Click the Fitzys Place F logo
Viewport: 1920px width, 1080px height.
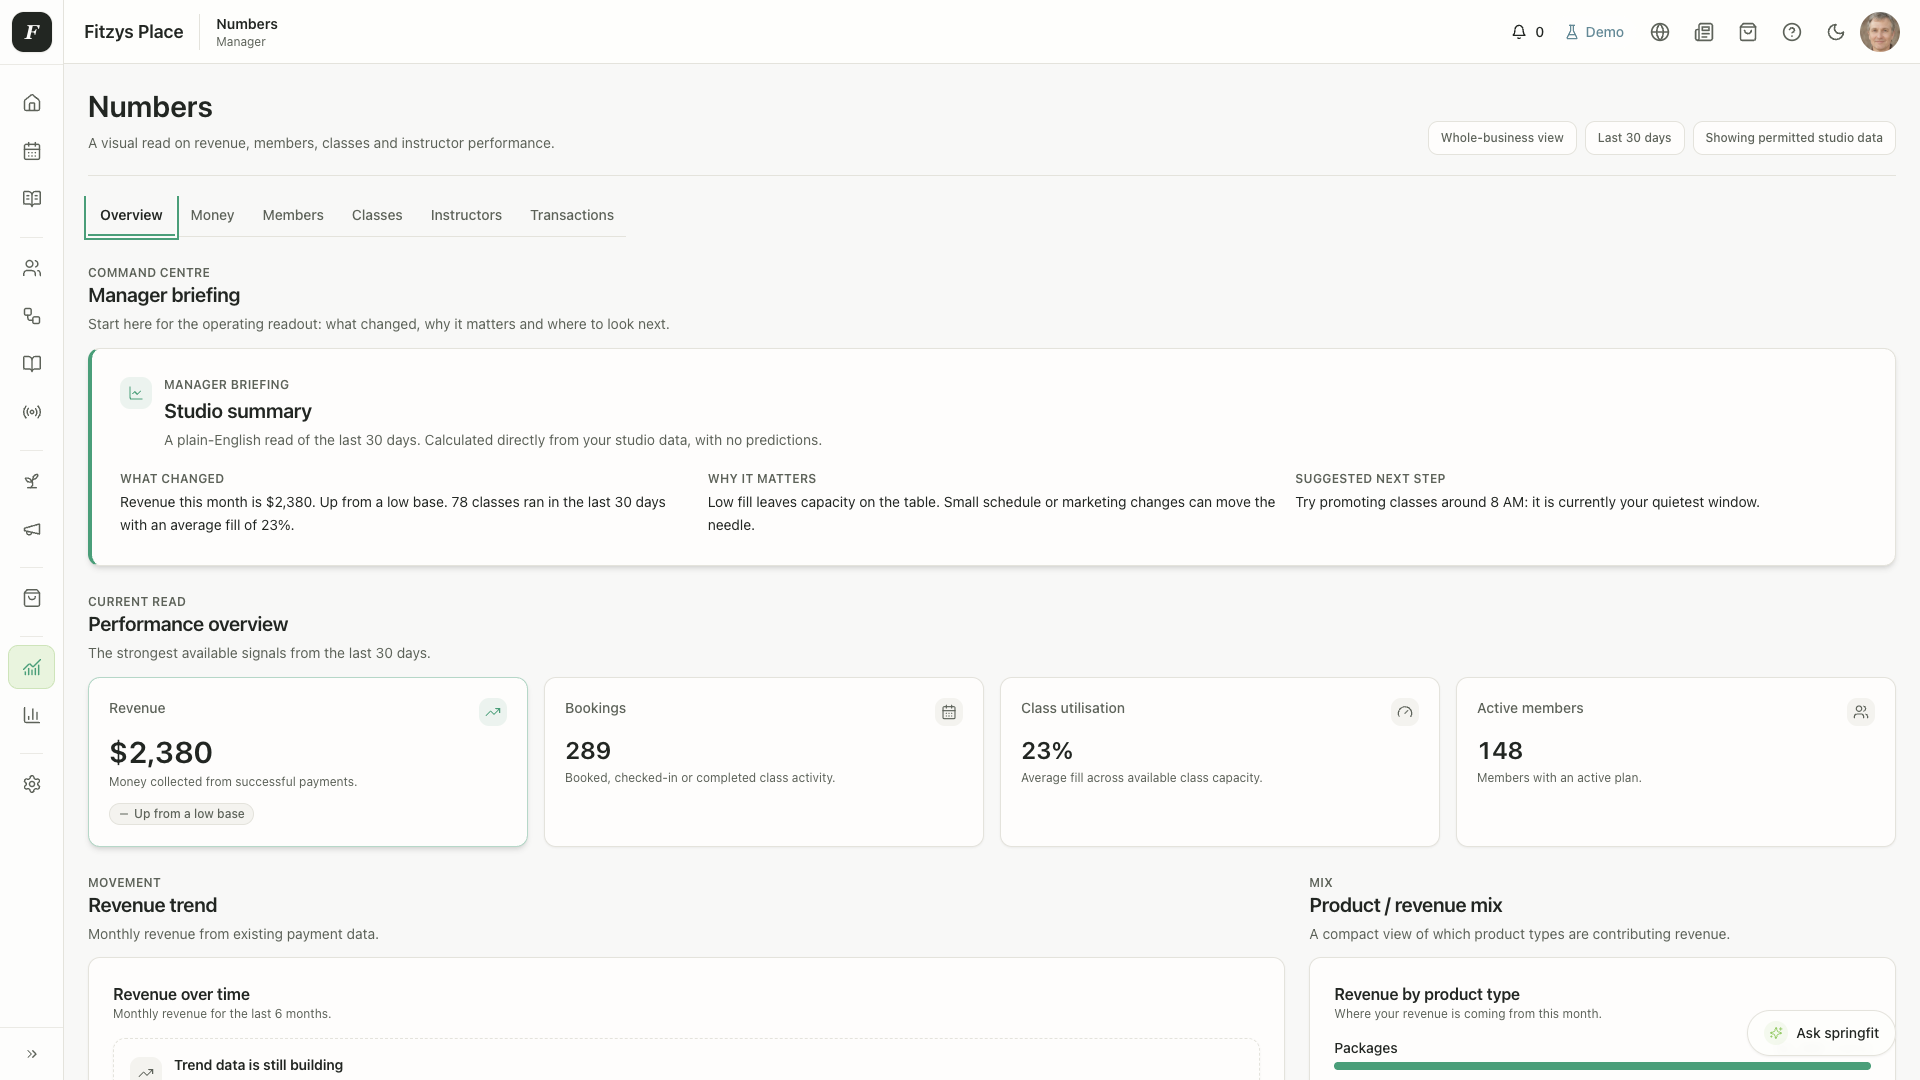point(32,32)
